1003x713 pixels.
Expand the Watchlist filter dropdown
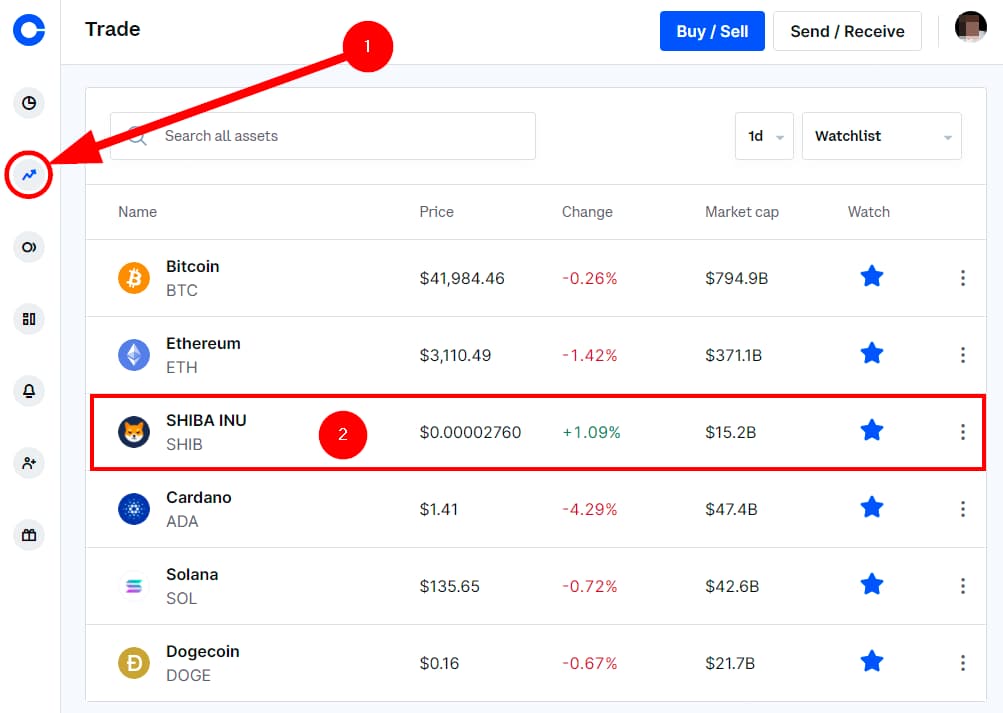tap(882, 136)
